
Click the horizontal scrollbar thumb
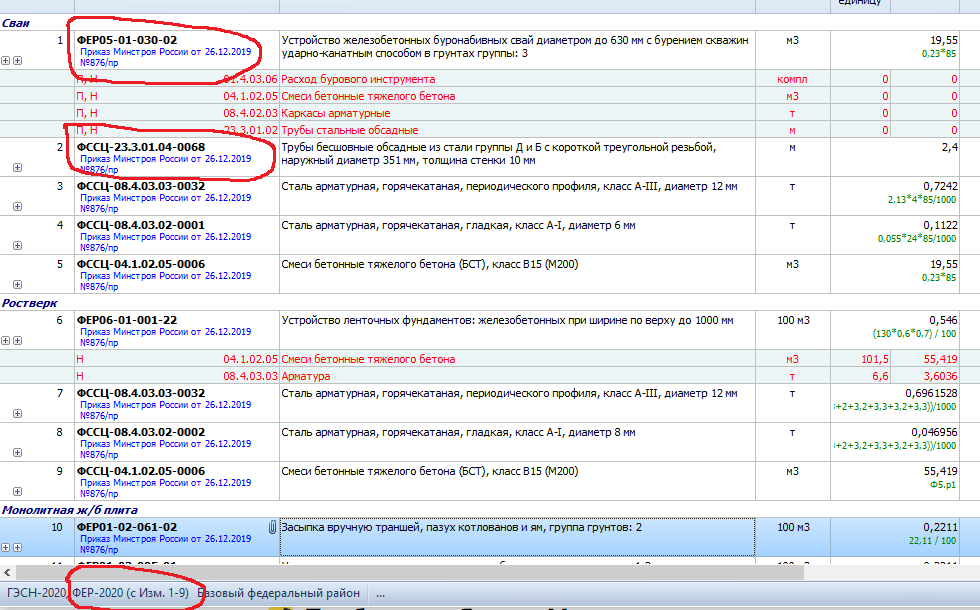[x=410, y=572]
